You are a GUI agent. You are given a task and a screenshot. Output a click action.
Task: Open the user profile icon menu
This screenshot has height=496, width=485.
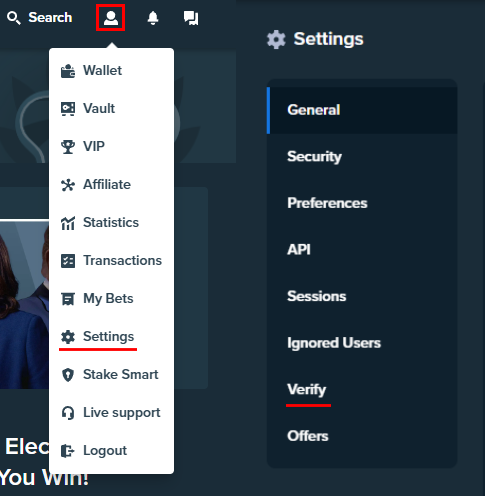[111, 18]
